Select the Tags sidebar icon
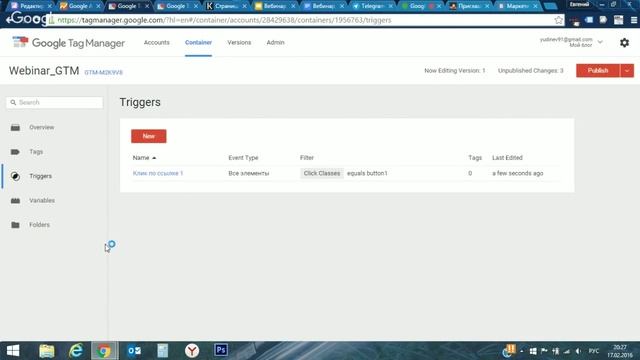The image size is (640, 360). (x=15, y=152)
